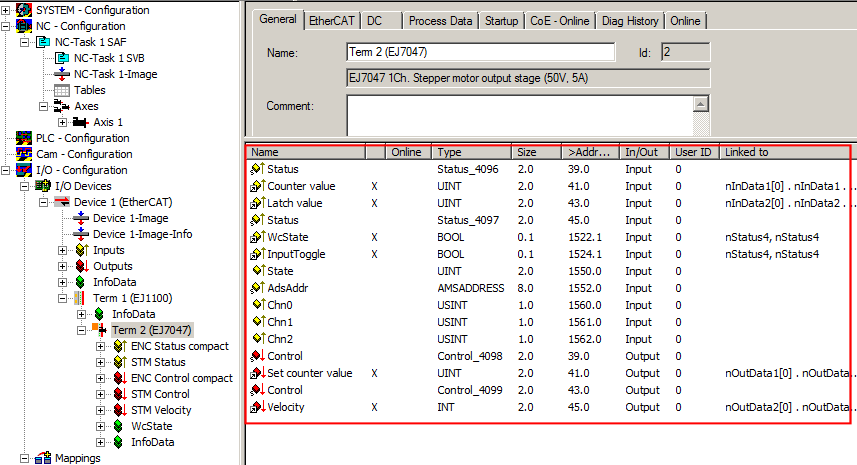
Task: Open the CoE - Online tab
Action: click(x=560, y=21)
